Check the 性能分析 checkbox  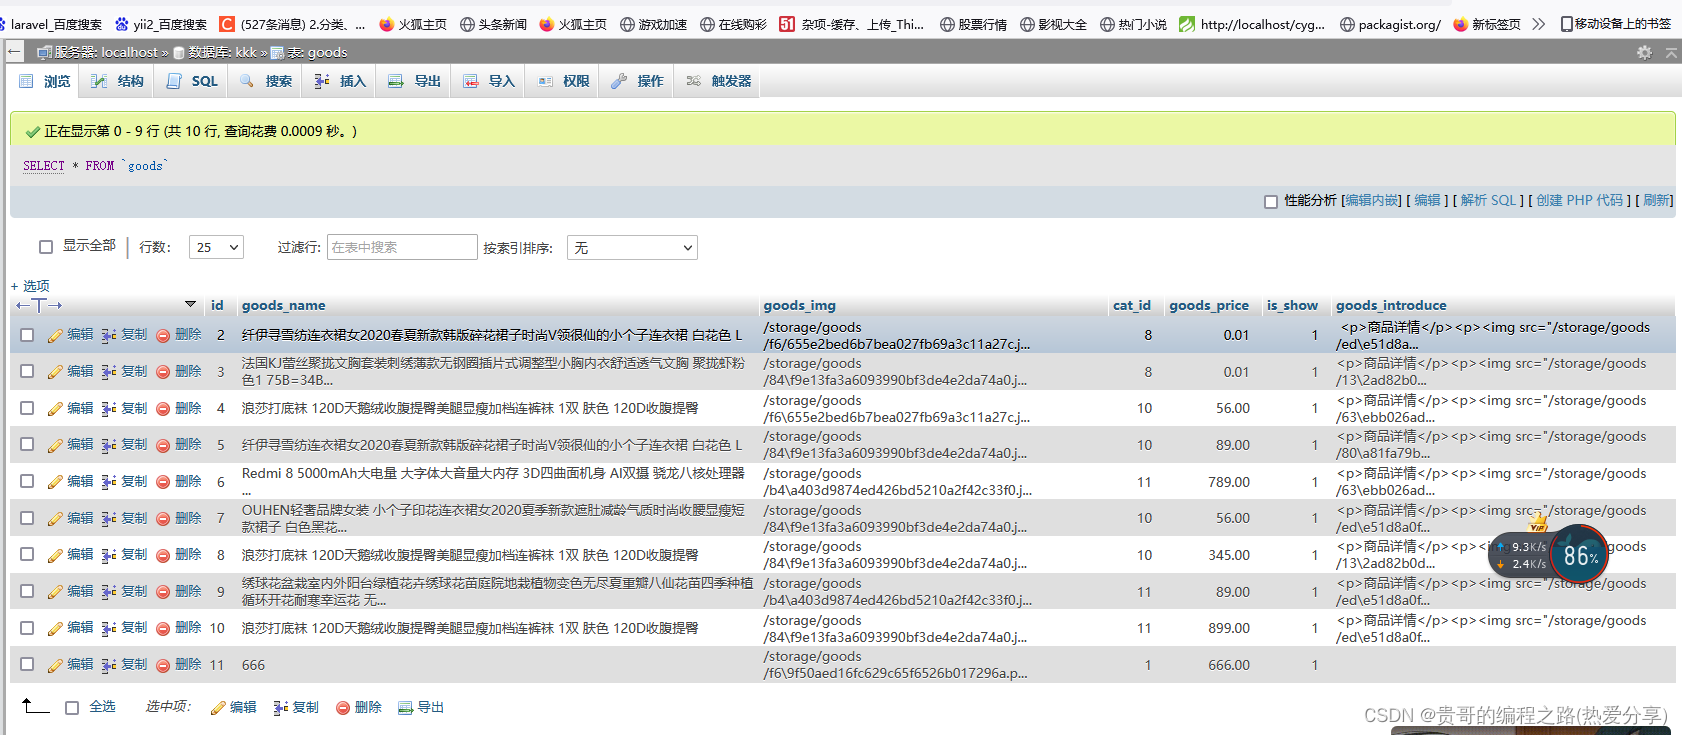(x=1271, y=201)
